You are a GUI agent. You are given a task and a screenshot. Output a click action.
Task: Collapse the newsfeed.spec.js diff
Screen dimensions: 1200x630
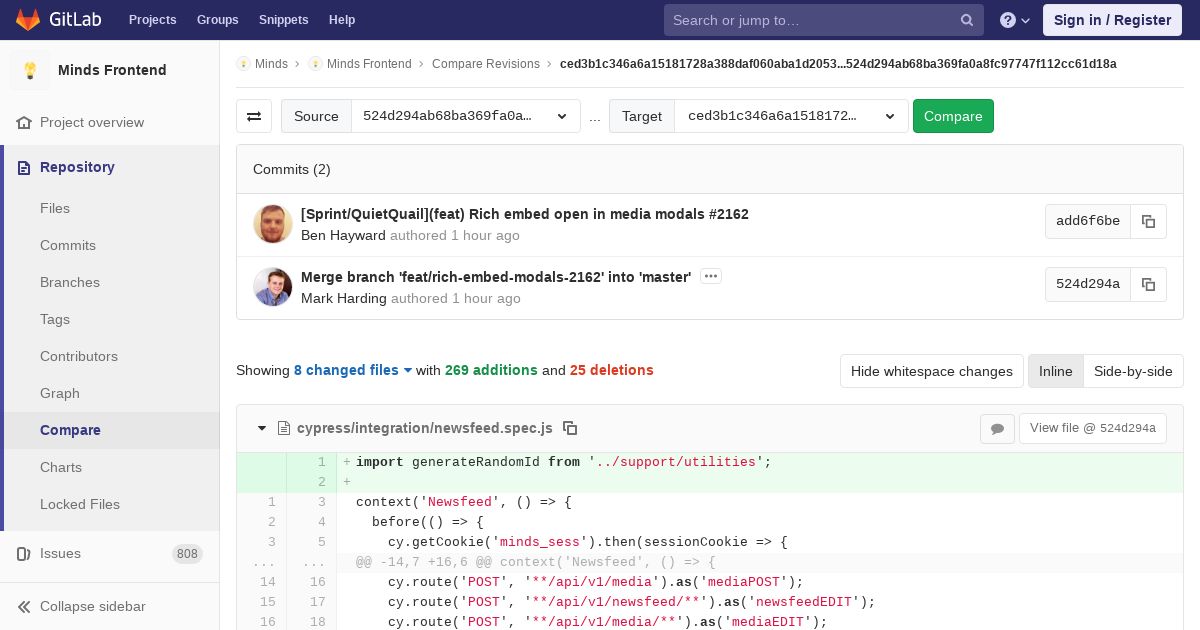[262, 428]
